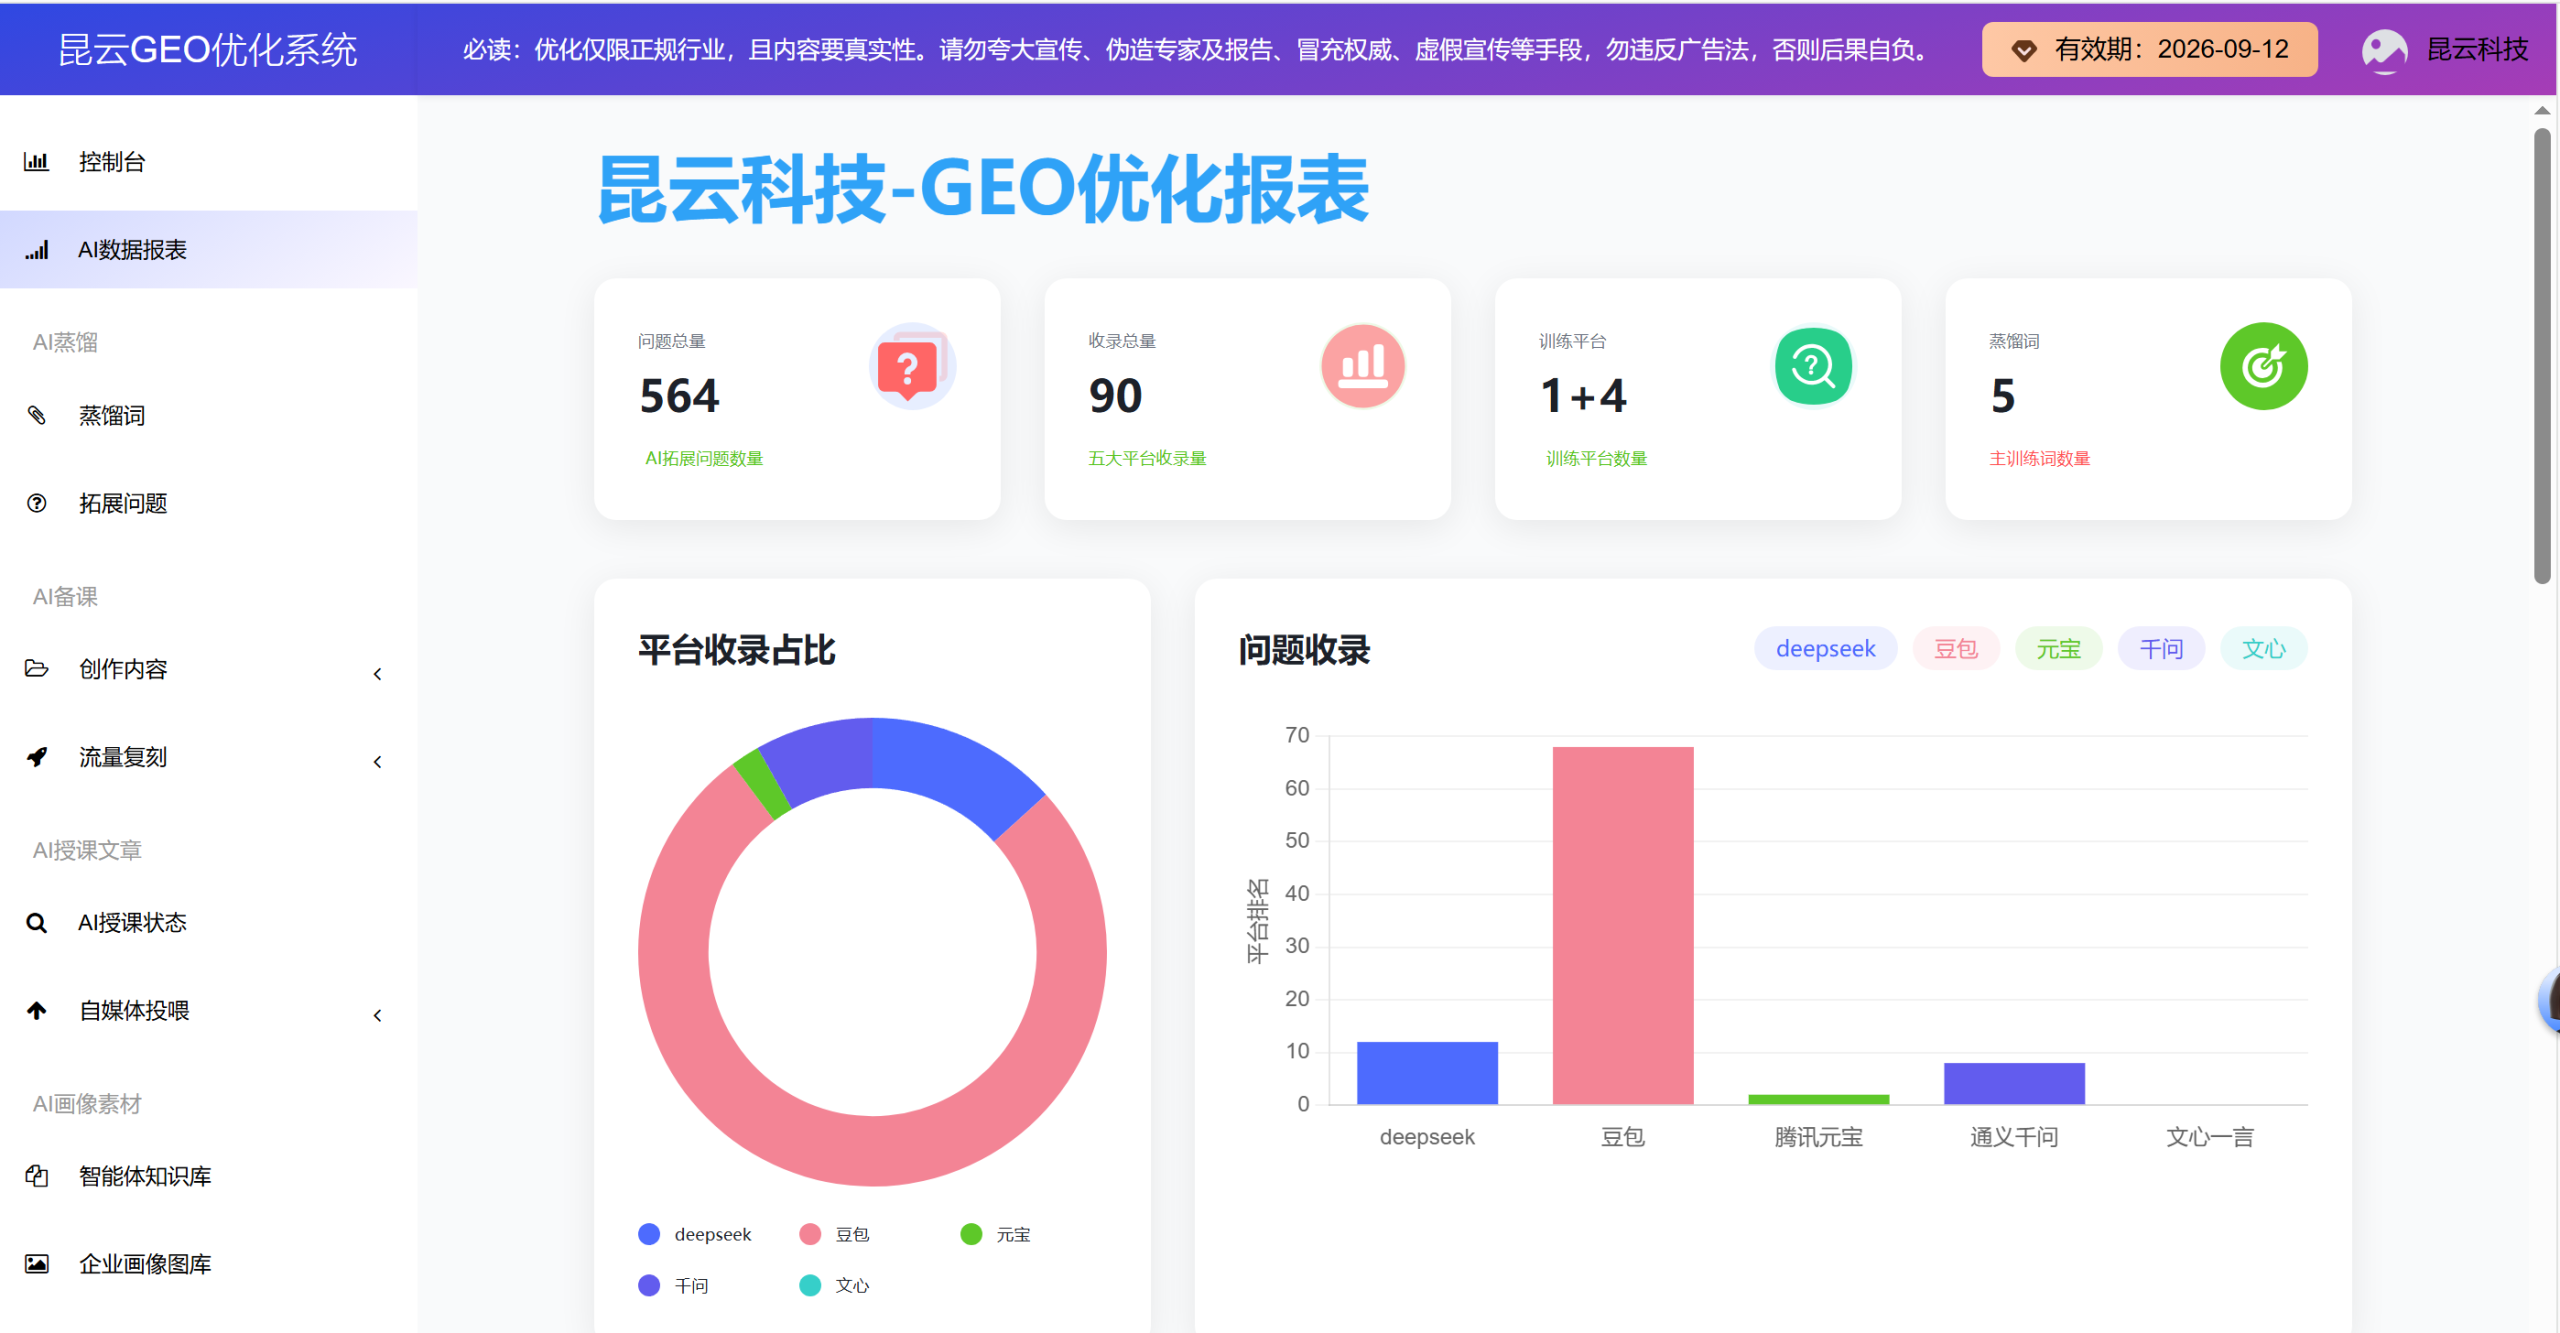Select the question mark icon beside 拓展问题
Screen dimensions: 2560x1333
click(x=37, y=503)
